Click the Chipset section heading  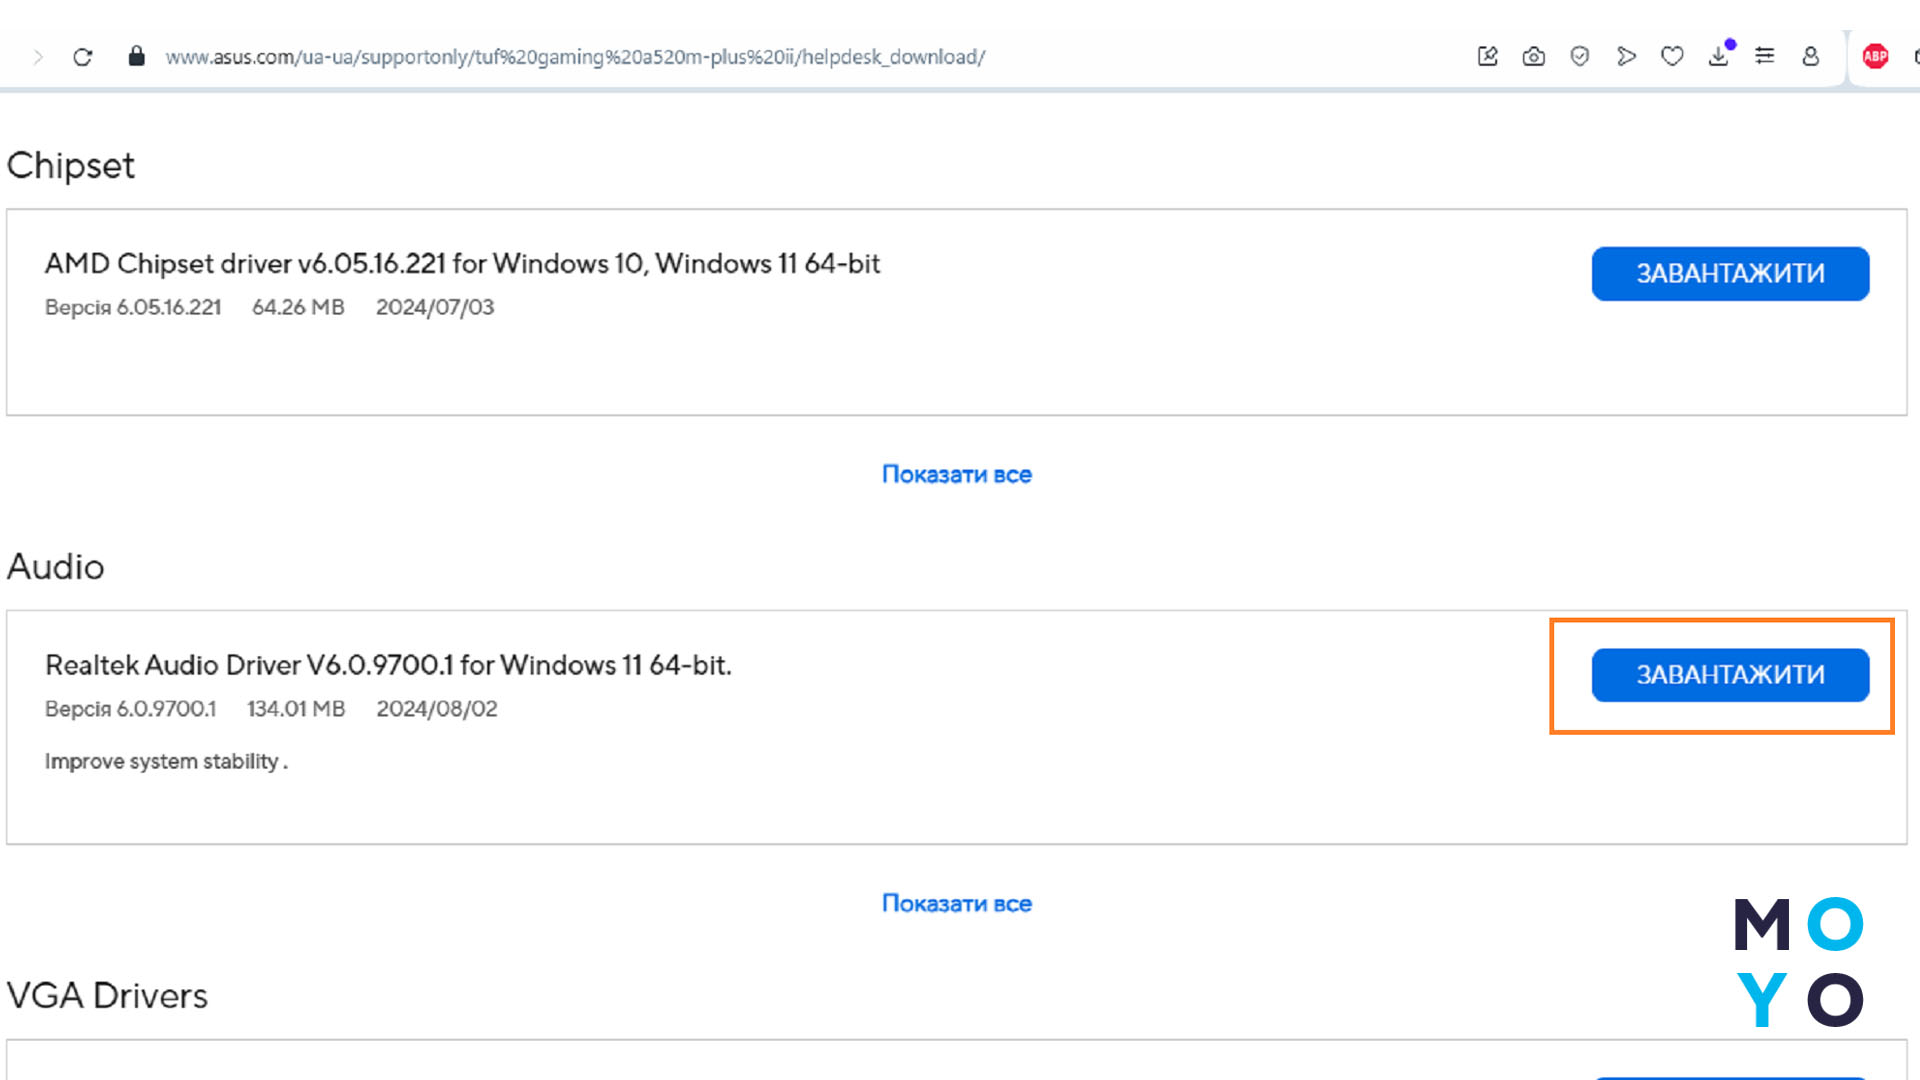[x=70, y=166]
